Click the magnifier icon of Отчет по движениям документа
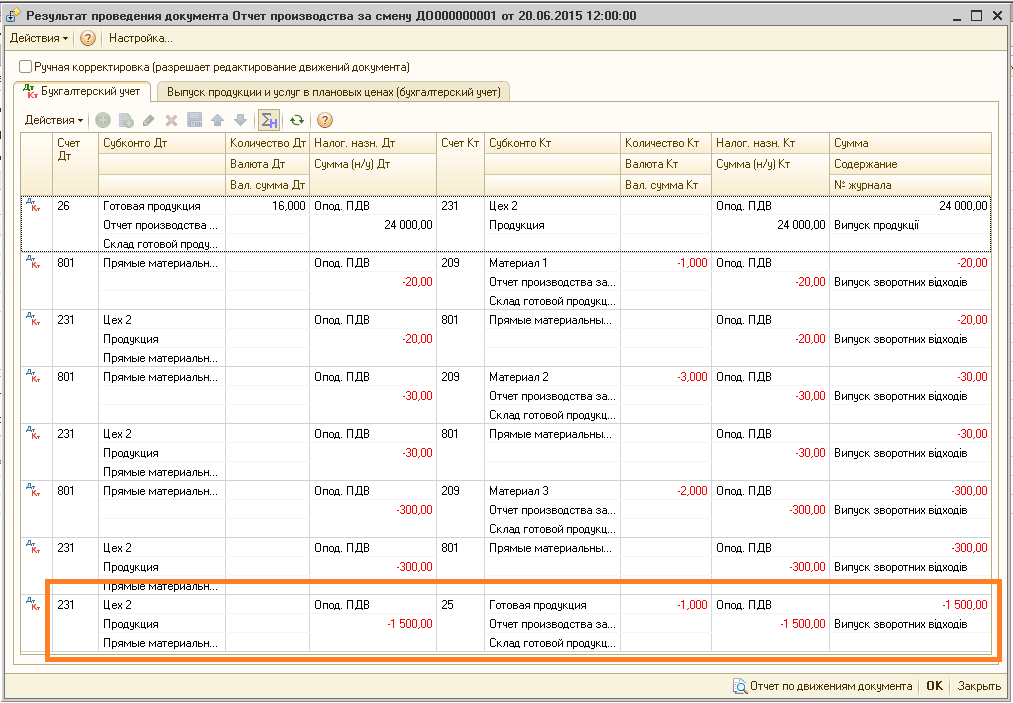Viewport: 1013px width, 703px height. coord(740,686)
